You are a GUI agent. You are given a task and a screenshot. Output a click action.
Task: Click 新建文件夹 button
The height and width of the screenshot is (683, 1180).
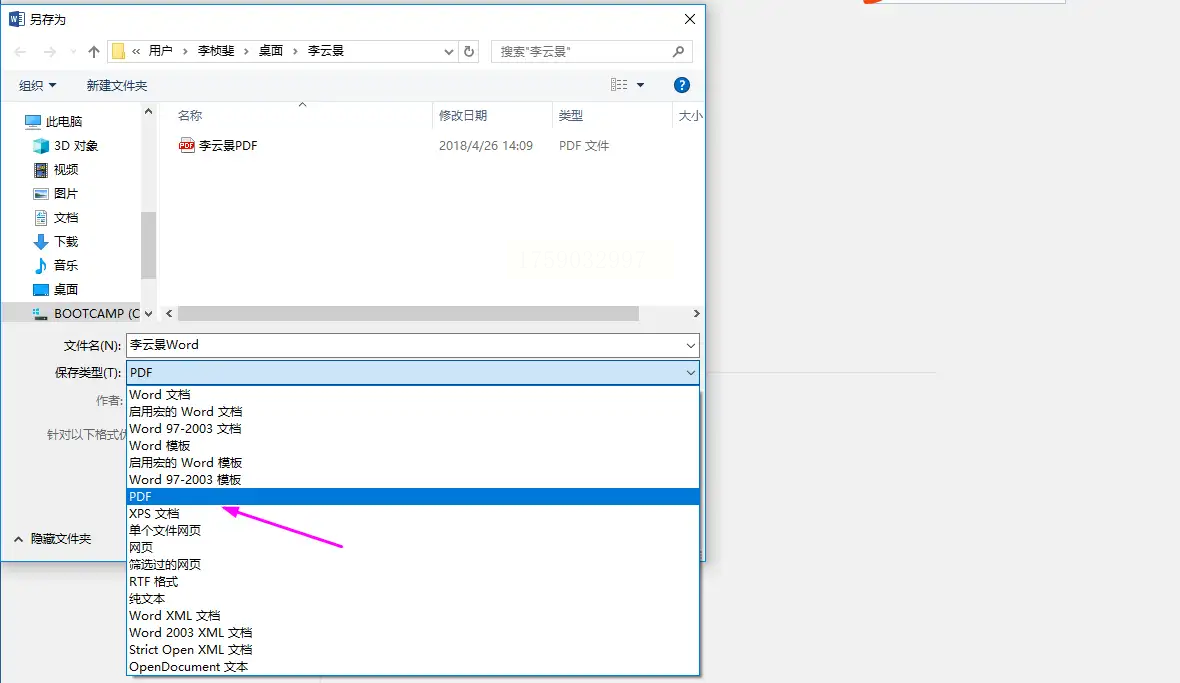[x=117, y=86]
